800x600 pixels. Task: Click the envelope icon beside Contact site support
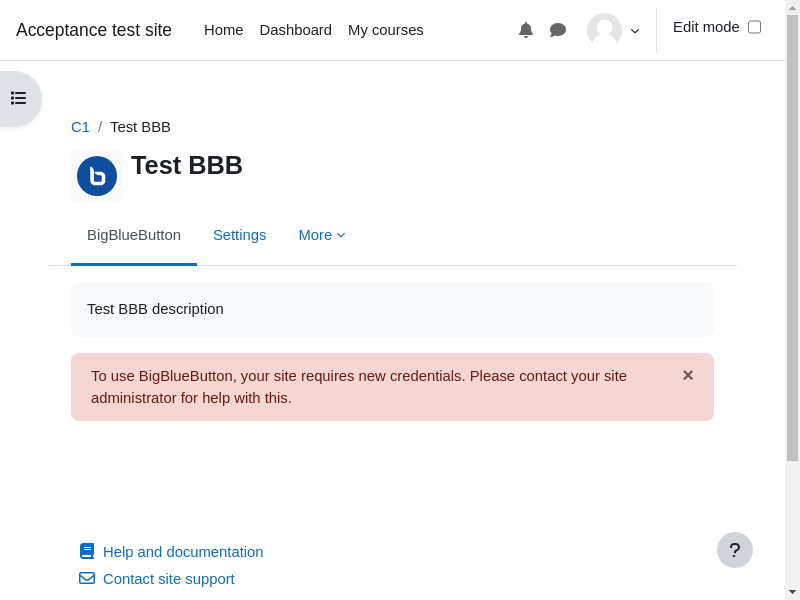[x=87, y=578]
